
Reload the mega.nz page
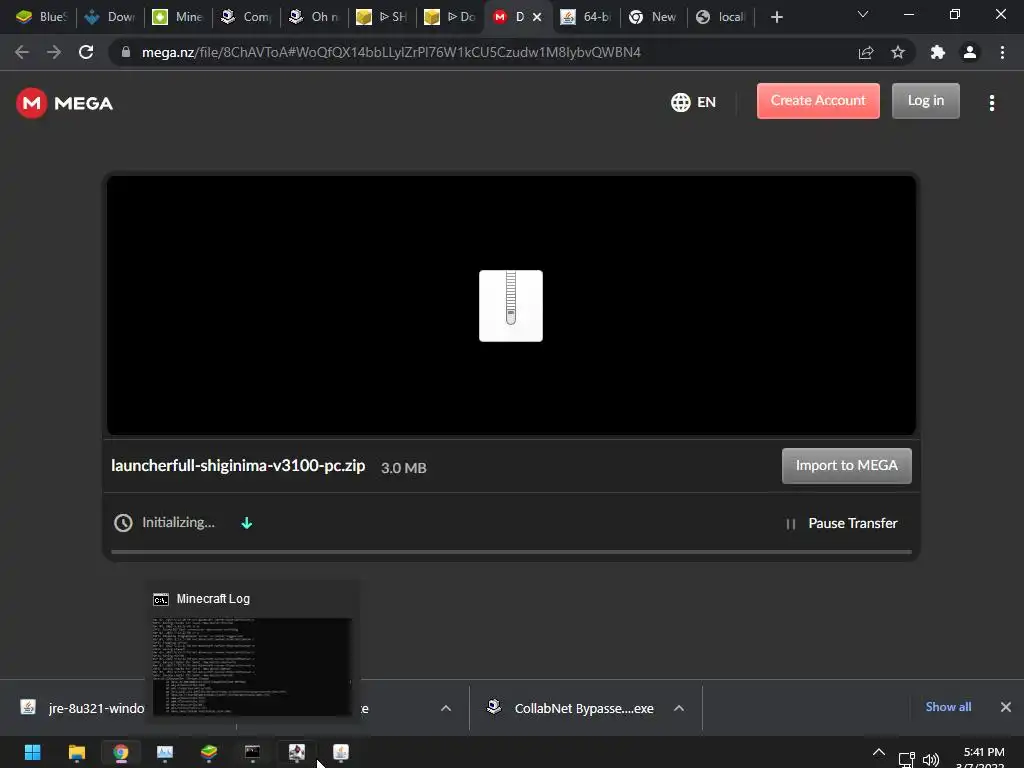(x=86, y=52)
